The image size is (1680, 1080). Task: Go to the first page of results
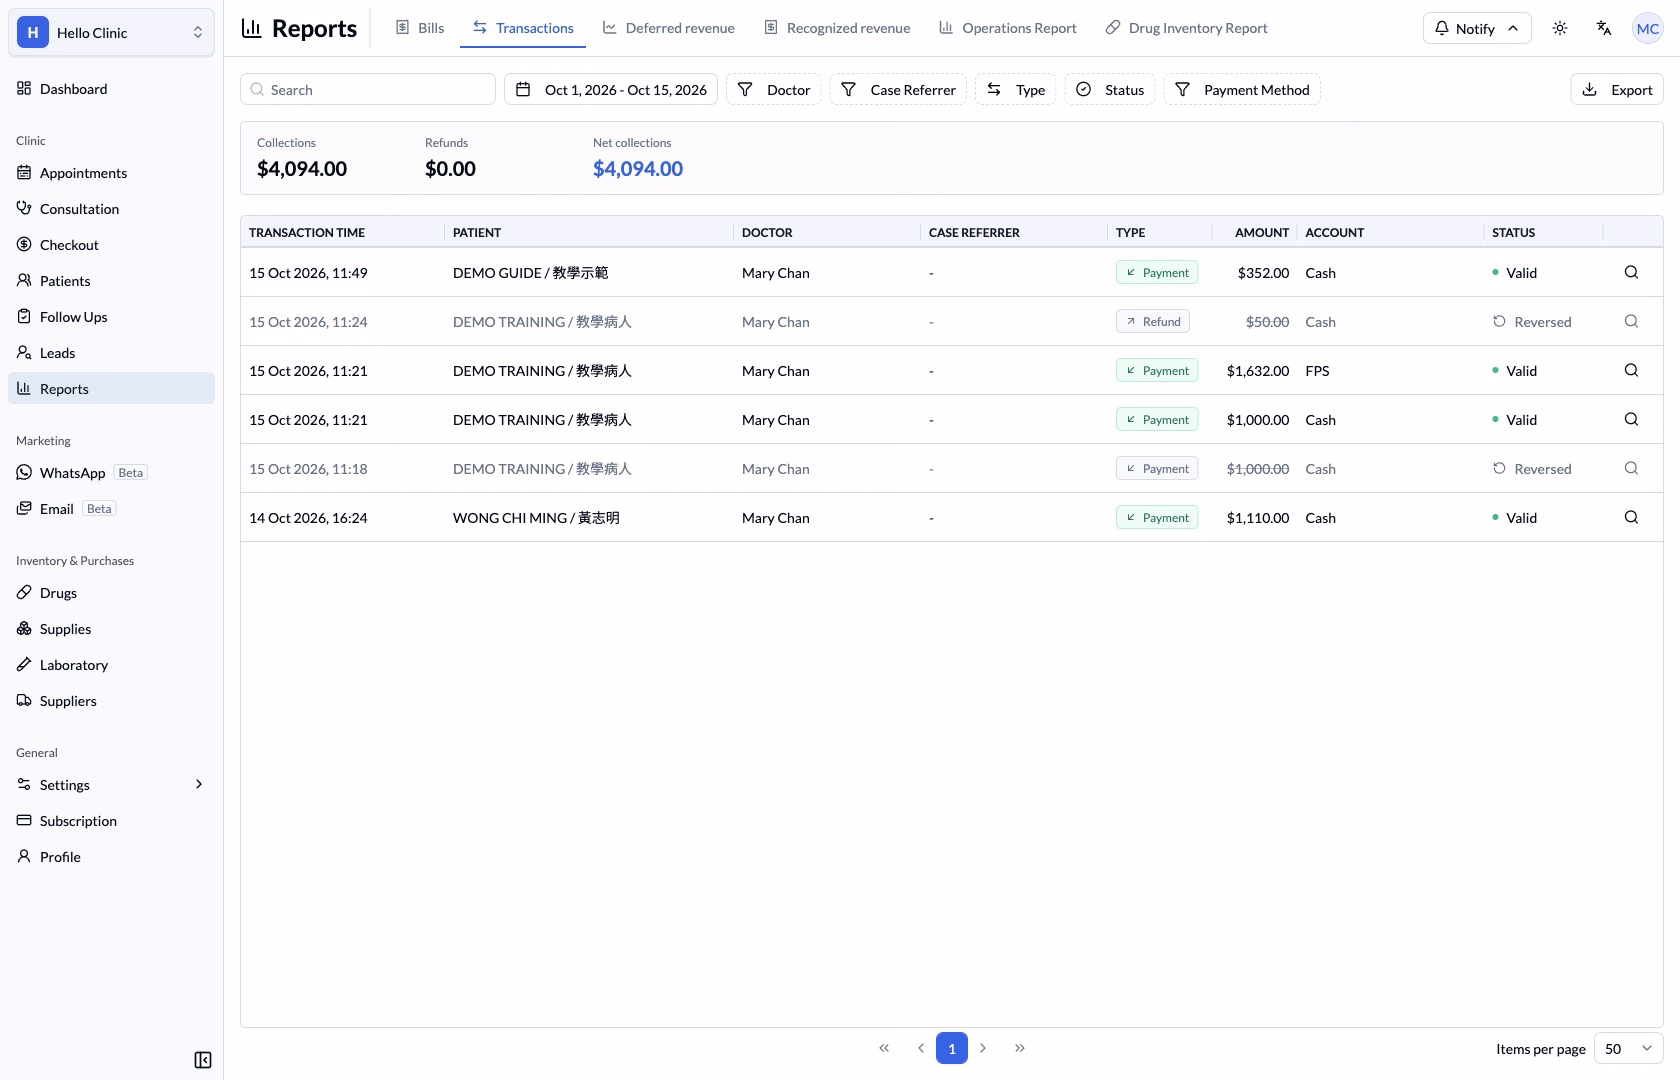[x=884, y=1048]
